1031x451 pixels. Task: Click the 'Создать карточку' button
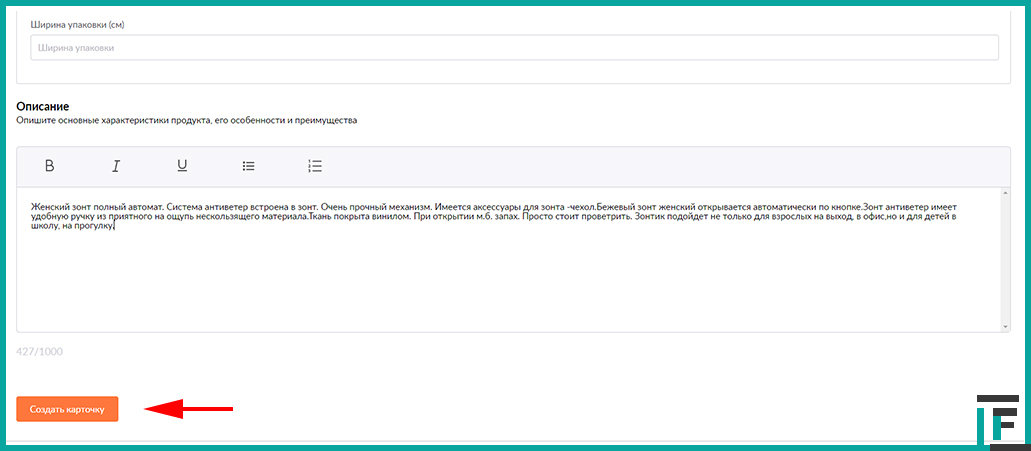67,409
